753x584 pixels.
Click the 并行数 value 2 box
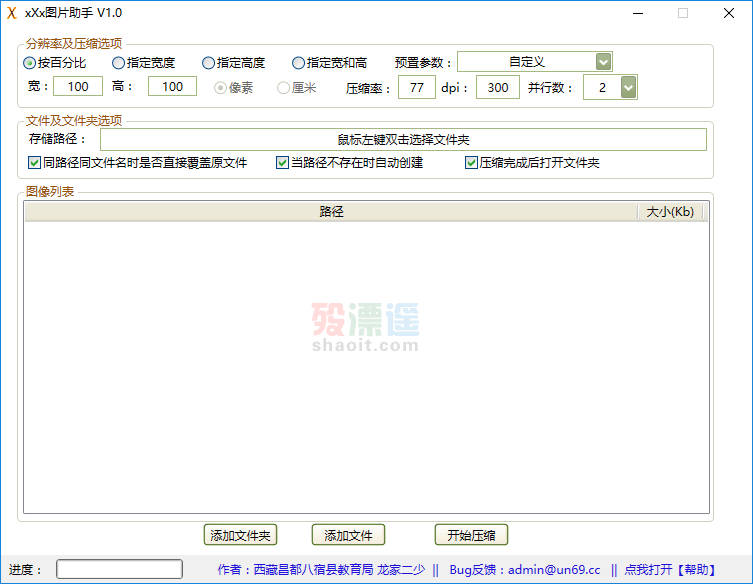(602, 87)
